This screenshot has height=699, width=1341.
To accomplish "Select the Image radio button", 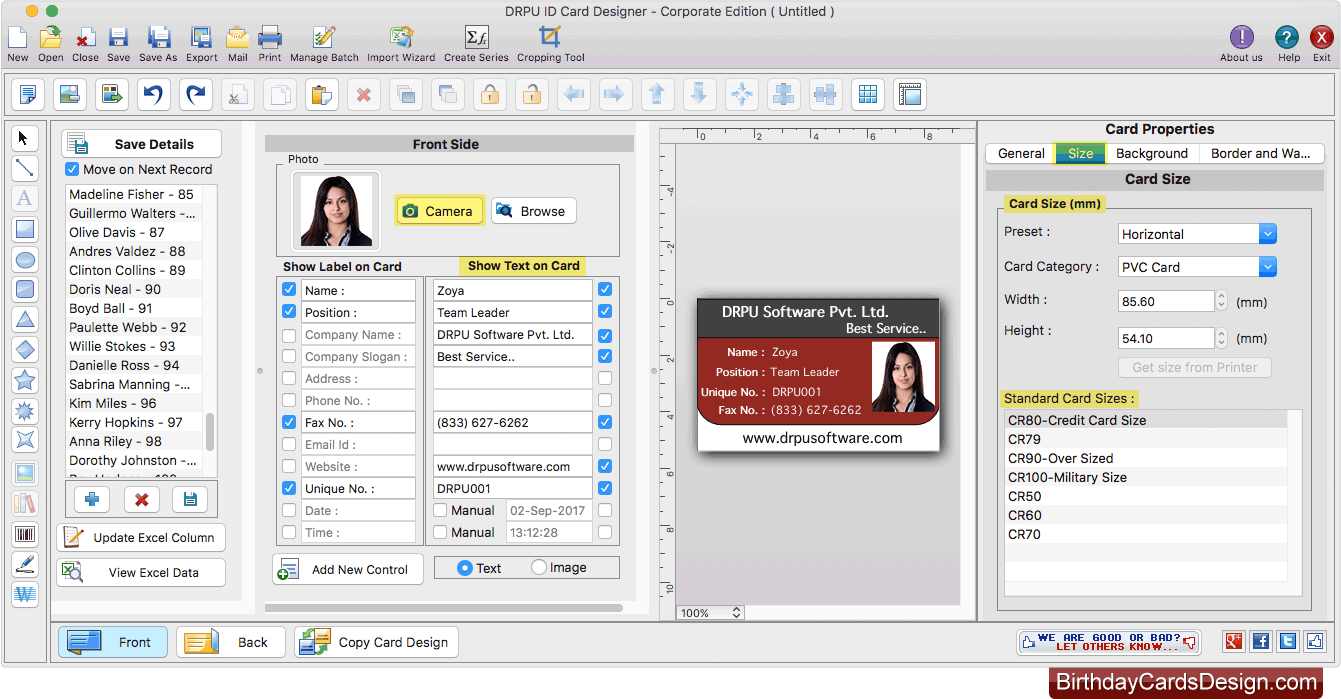I will (x=539, y=567).
